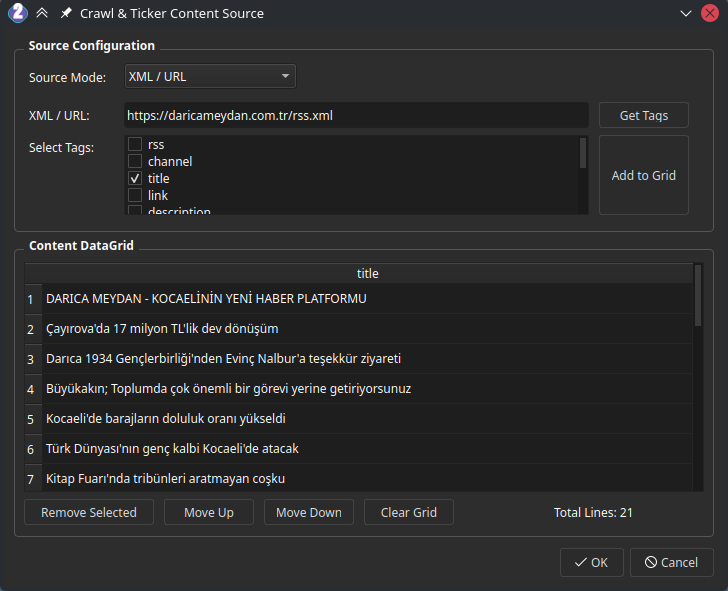
Task: Select row 'Kocaeli'de barajların doluluk oranı yükseldi'
Action: pyautogui.click(x=367, y=419)
